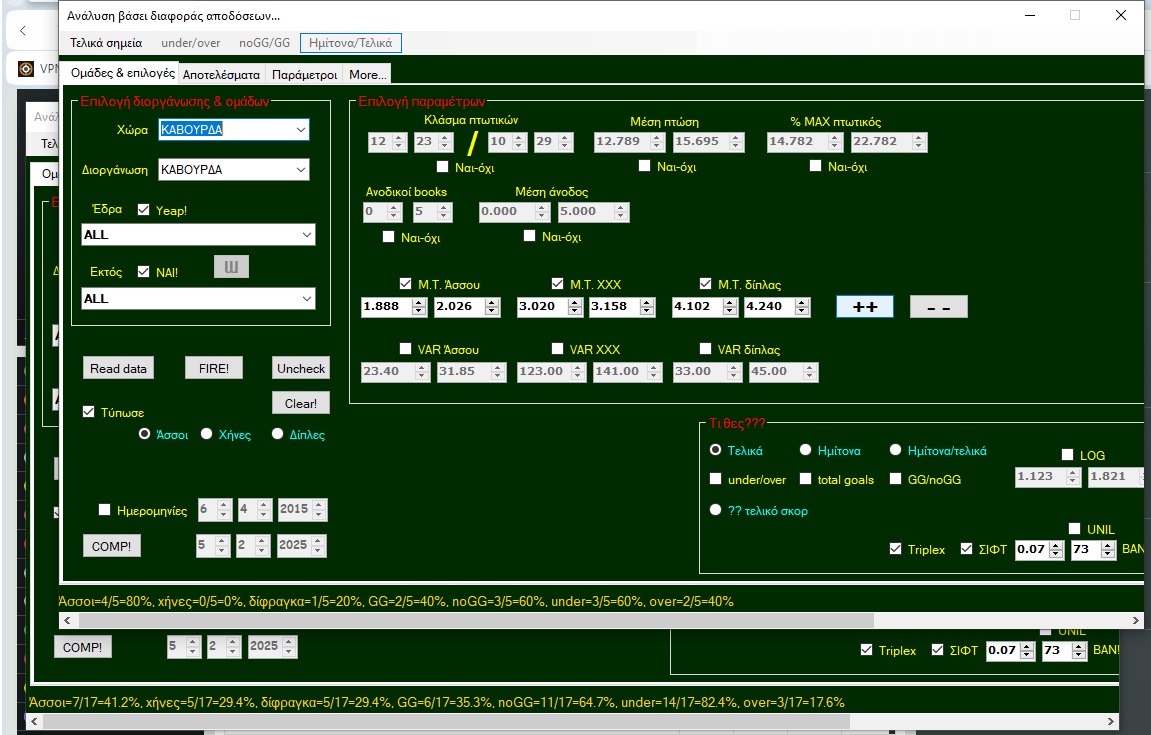Increase the M.T. Άσσου minimum value with up arrow

click(x=419, y=302)
